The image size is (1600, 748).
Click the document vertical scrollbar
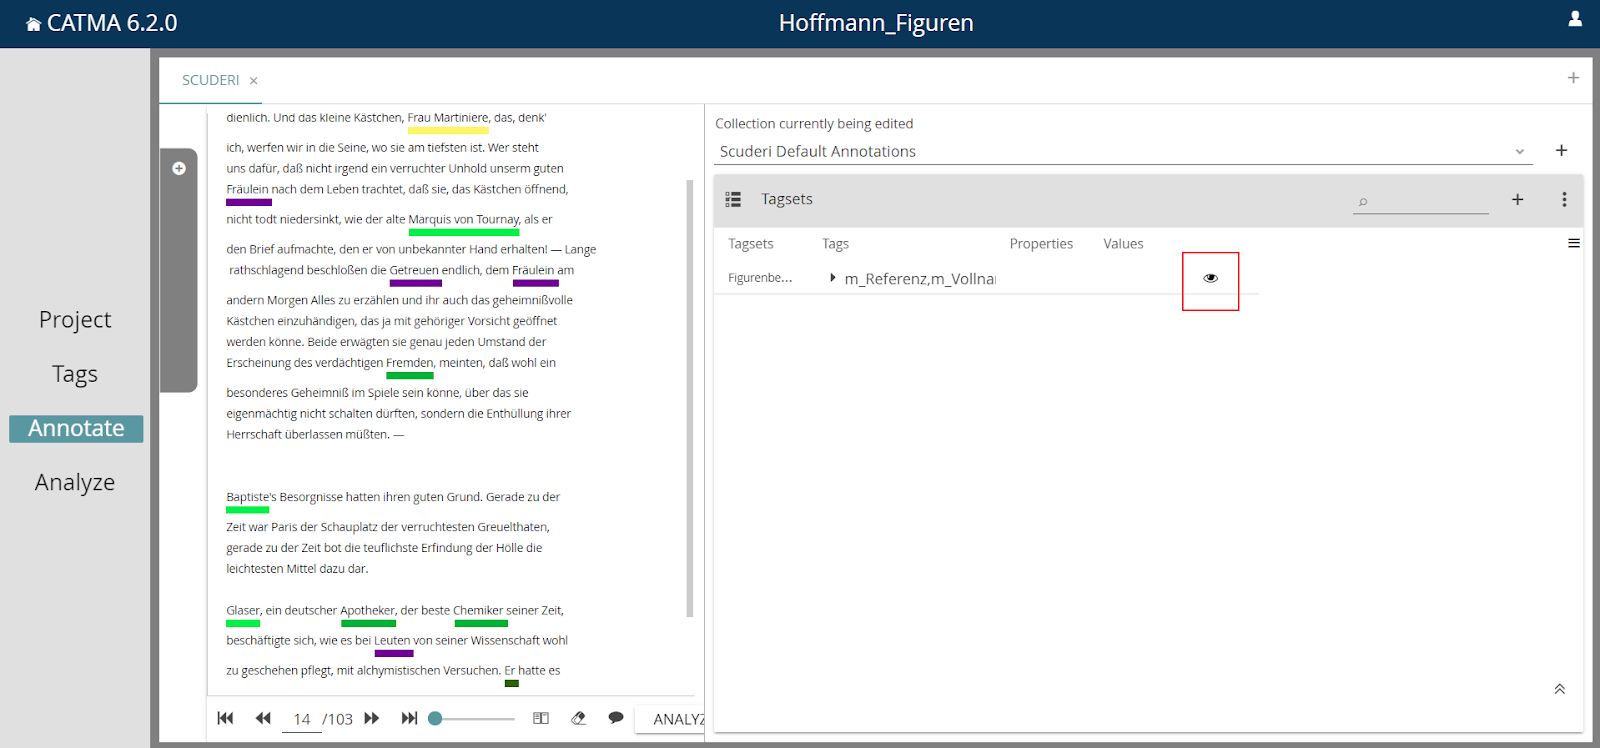click(690, 398)
